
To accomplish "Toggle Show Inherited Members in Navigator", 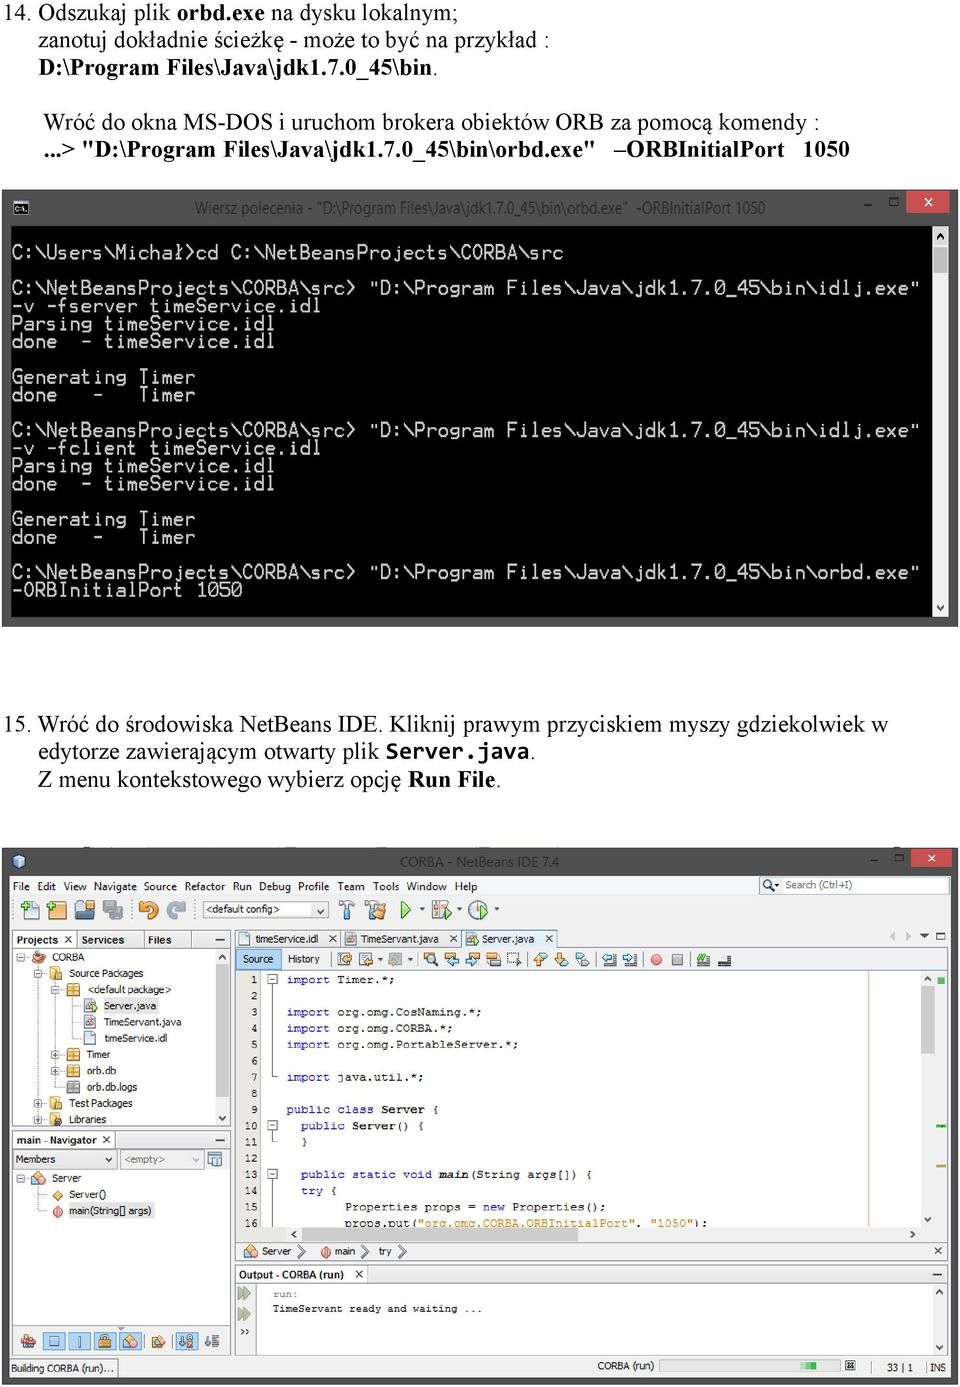I will click(28, 1341).
